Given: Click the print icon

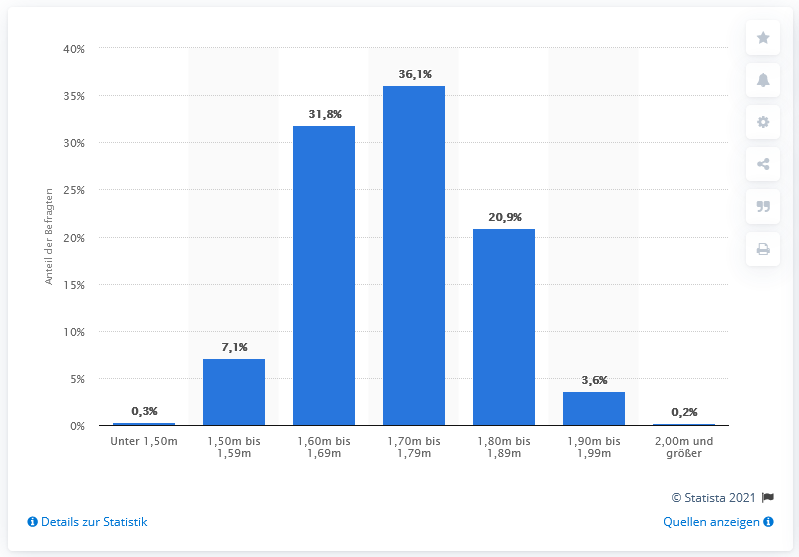Looking at the screenshot, I should pos(763,249).
